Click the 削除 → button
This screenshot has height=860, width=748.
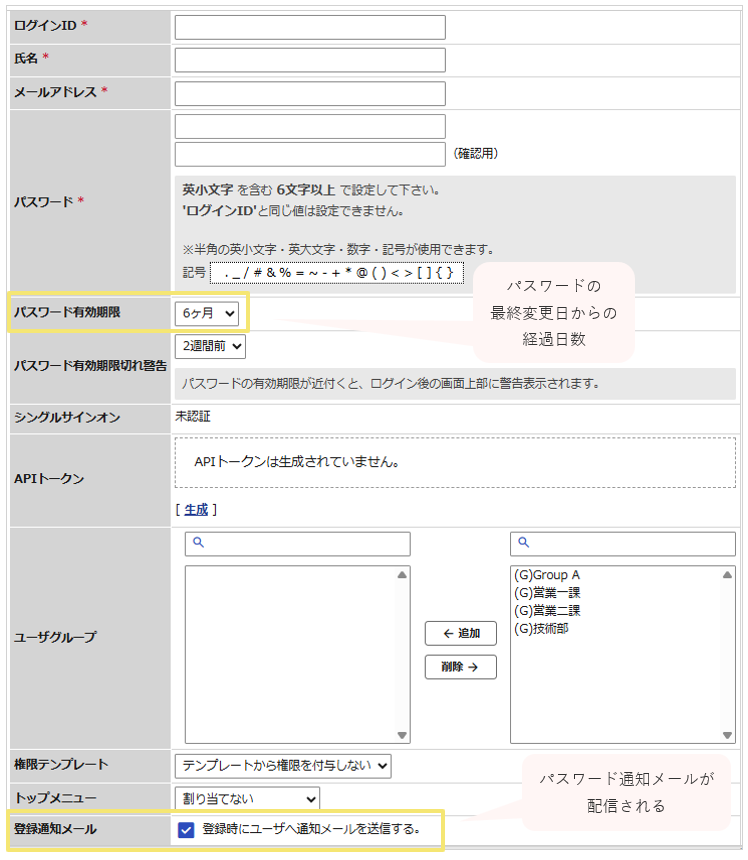[x=461, y=667]
